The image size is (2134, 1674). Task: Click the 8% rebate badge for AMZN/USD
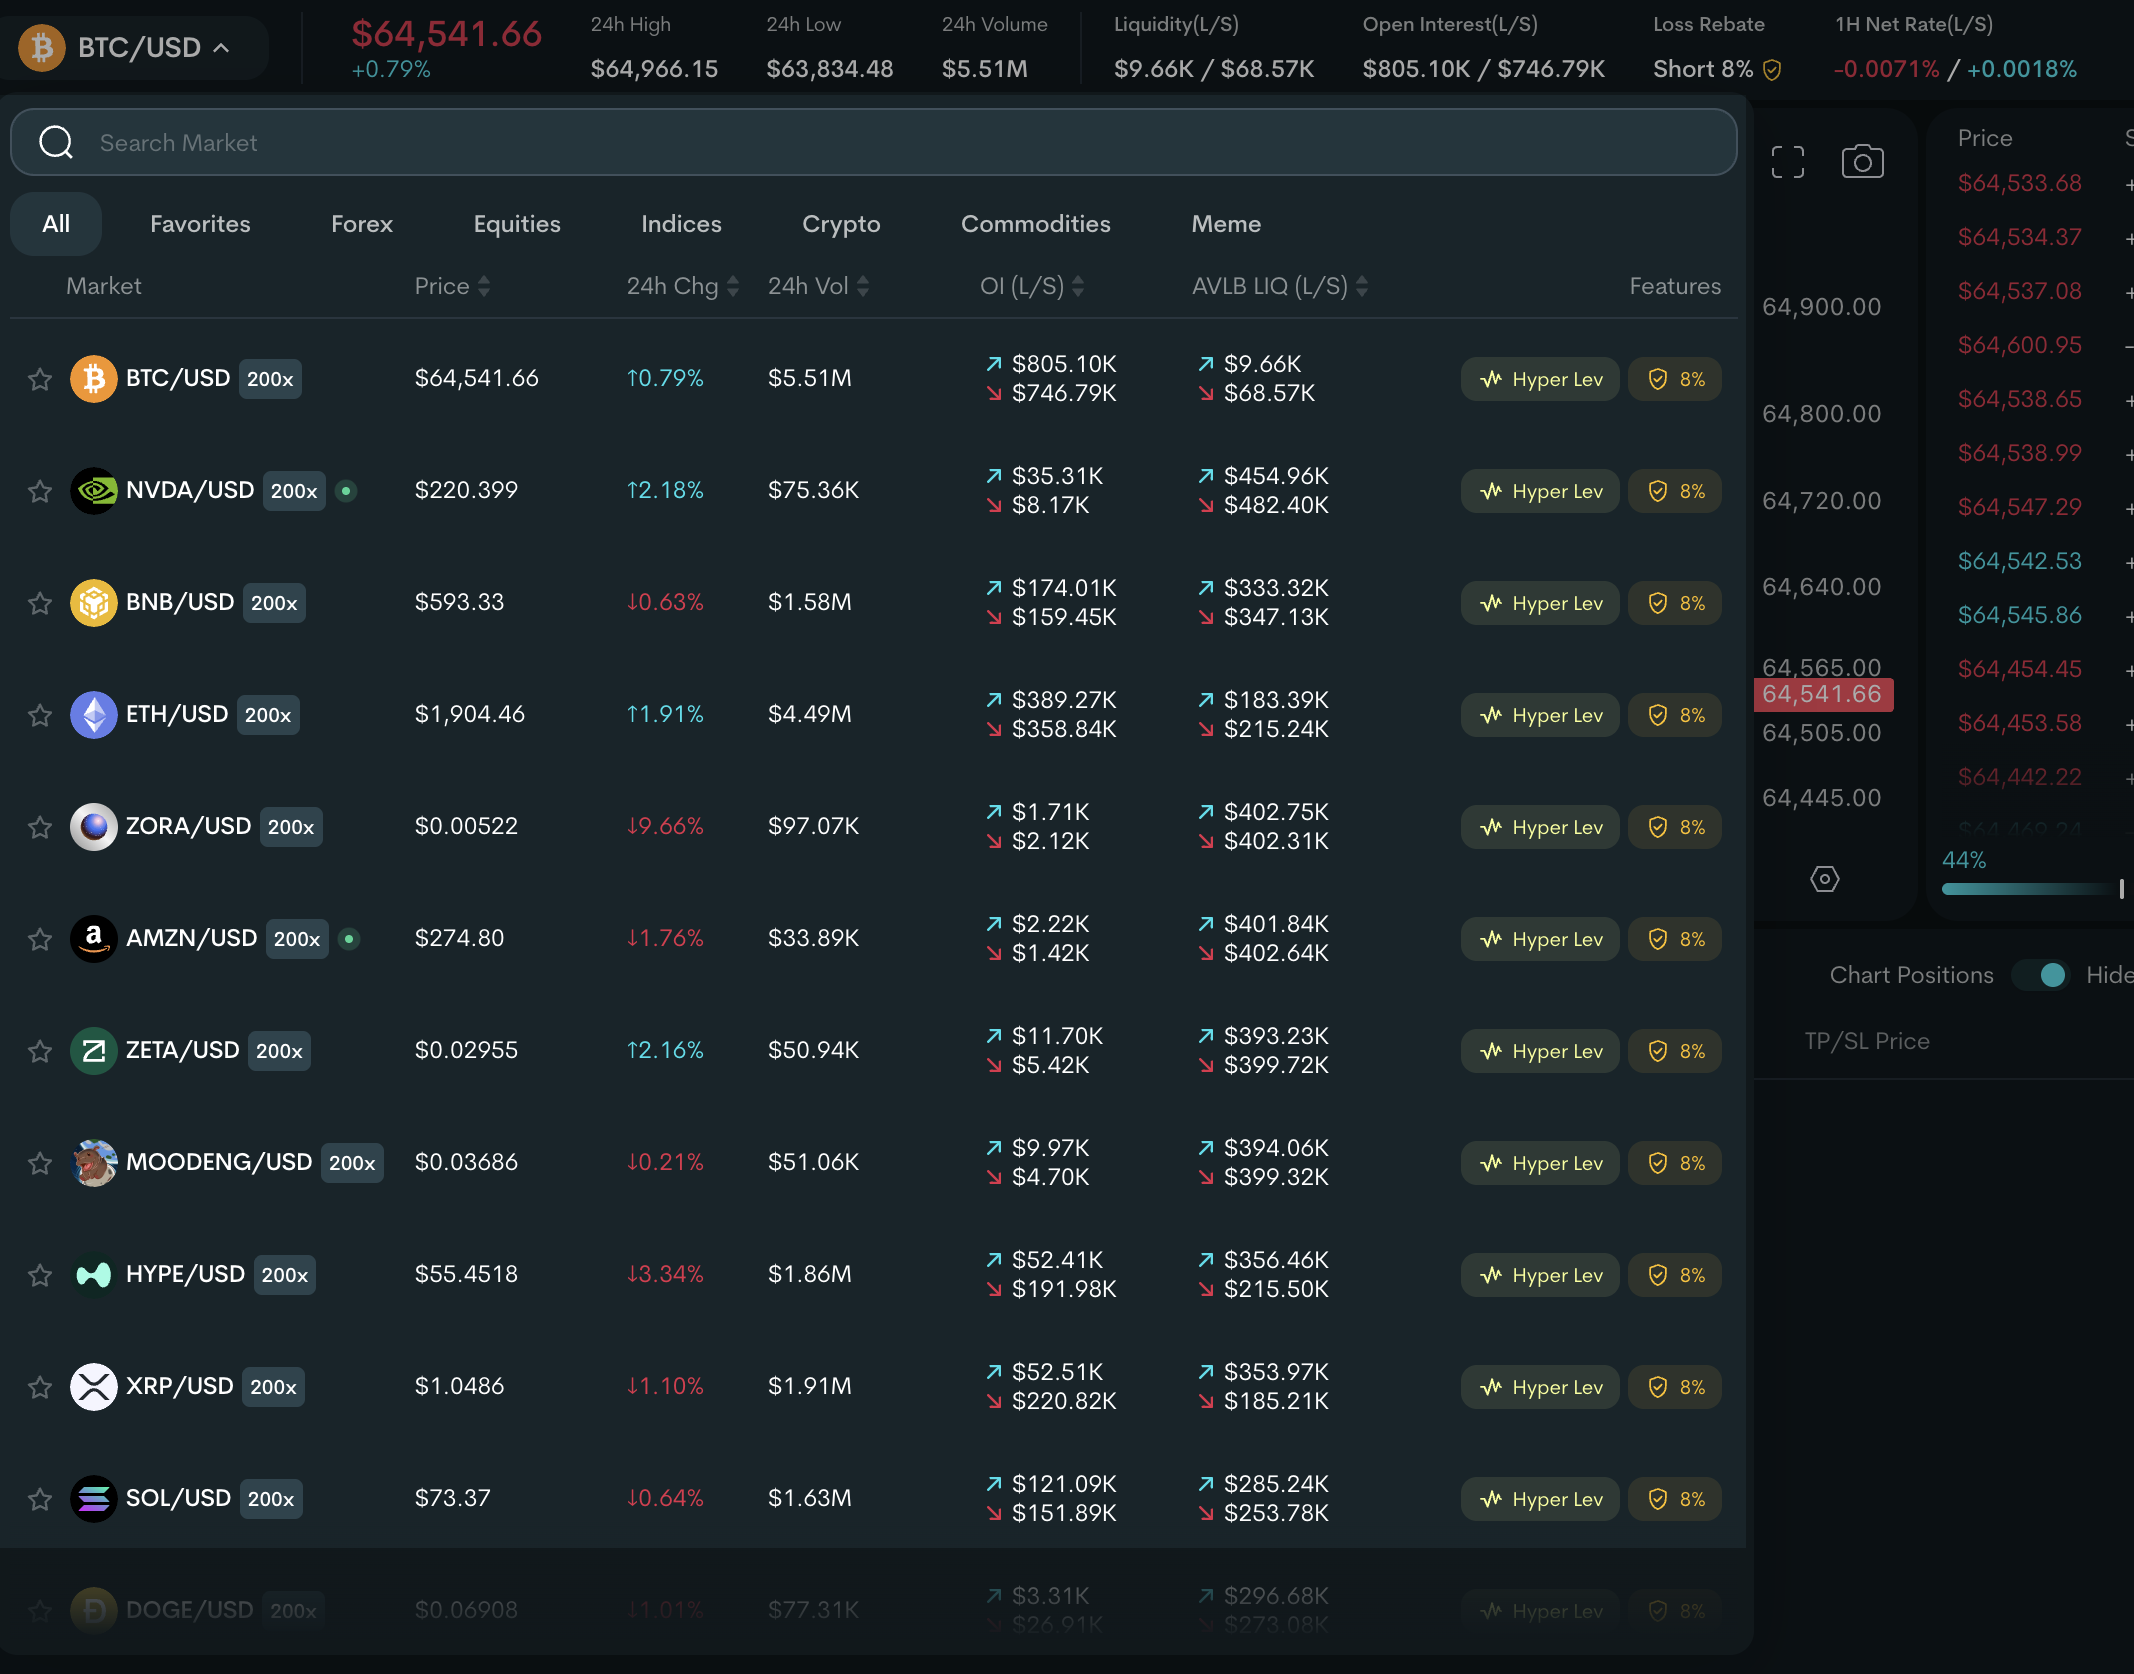click(x=1675, y=939)
